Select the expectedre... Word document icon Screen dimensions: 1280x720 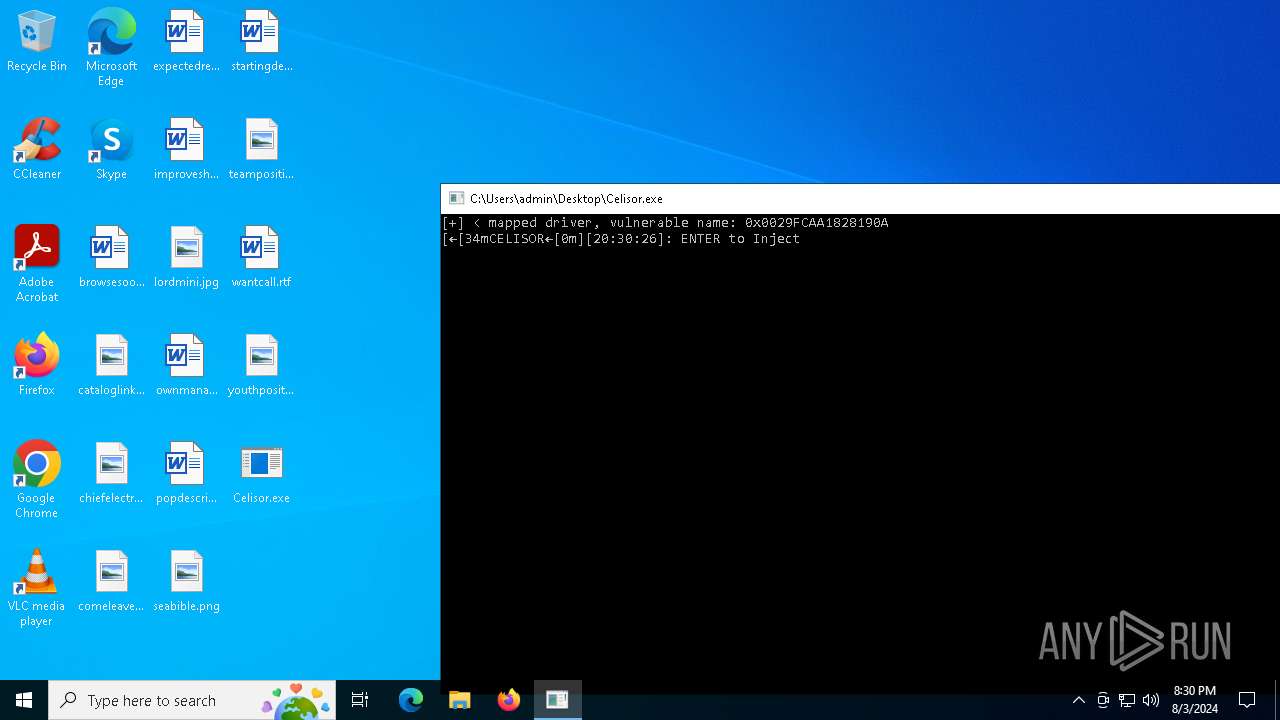(186, 41)
